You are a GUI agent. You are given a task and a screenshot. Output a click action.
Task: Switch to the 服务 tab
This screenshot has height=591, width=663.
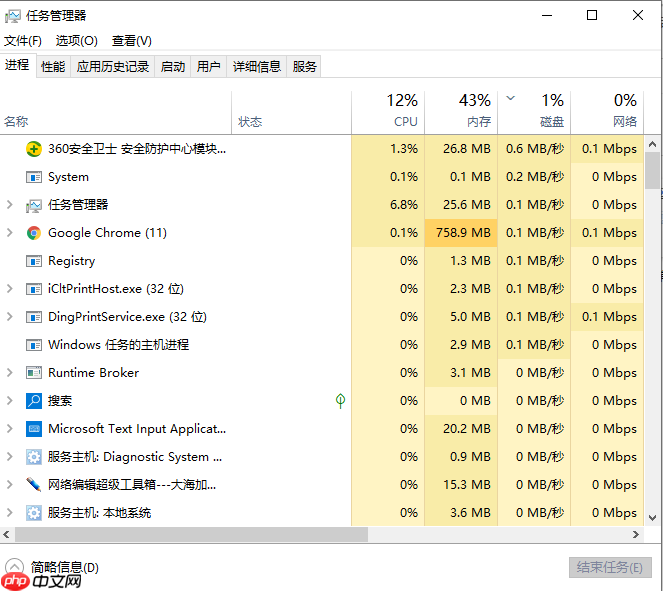pyautogui.click(x=304, y=66)
